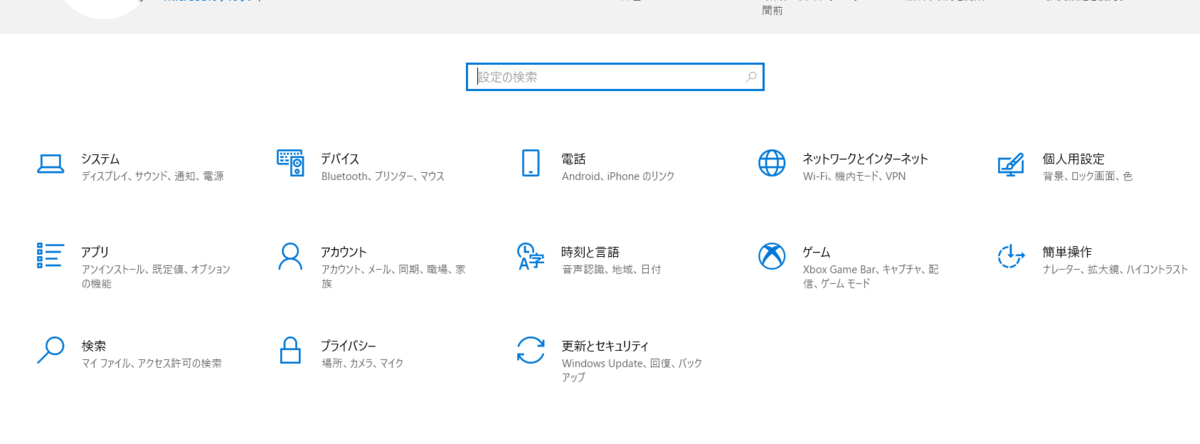Open the 個人用設定 monitor and brush icon
Screen dimensions: 1200x444
(1012, 165)
